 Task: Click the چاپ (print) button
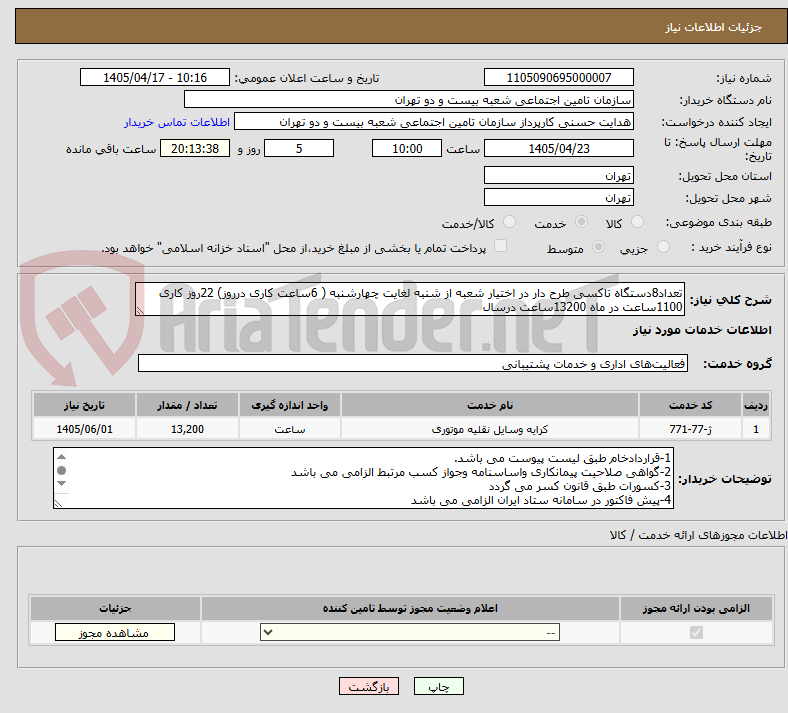[438, 686]
